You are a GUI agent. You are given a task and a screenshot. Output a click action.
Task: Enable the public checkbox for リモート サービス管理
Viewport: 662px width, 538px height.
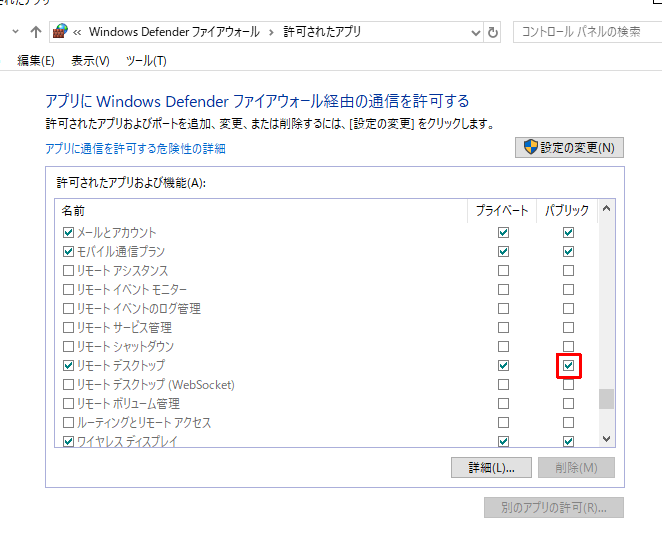[568, 328]
